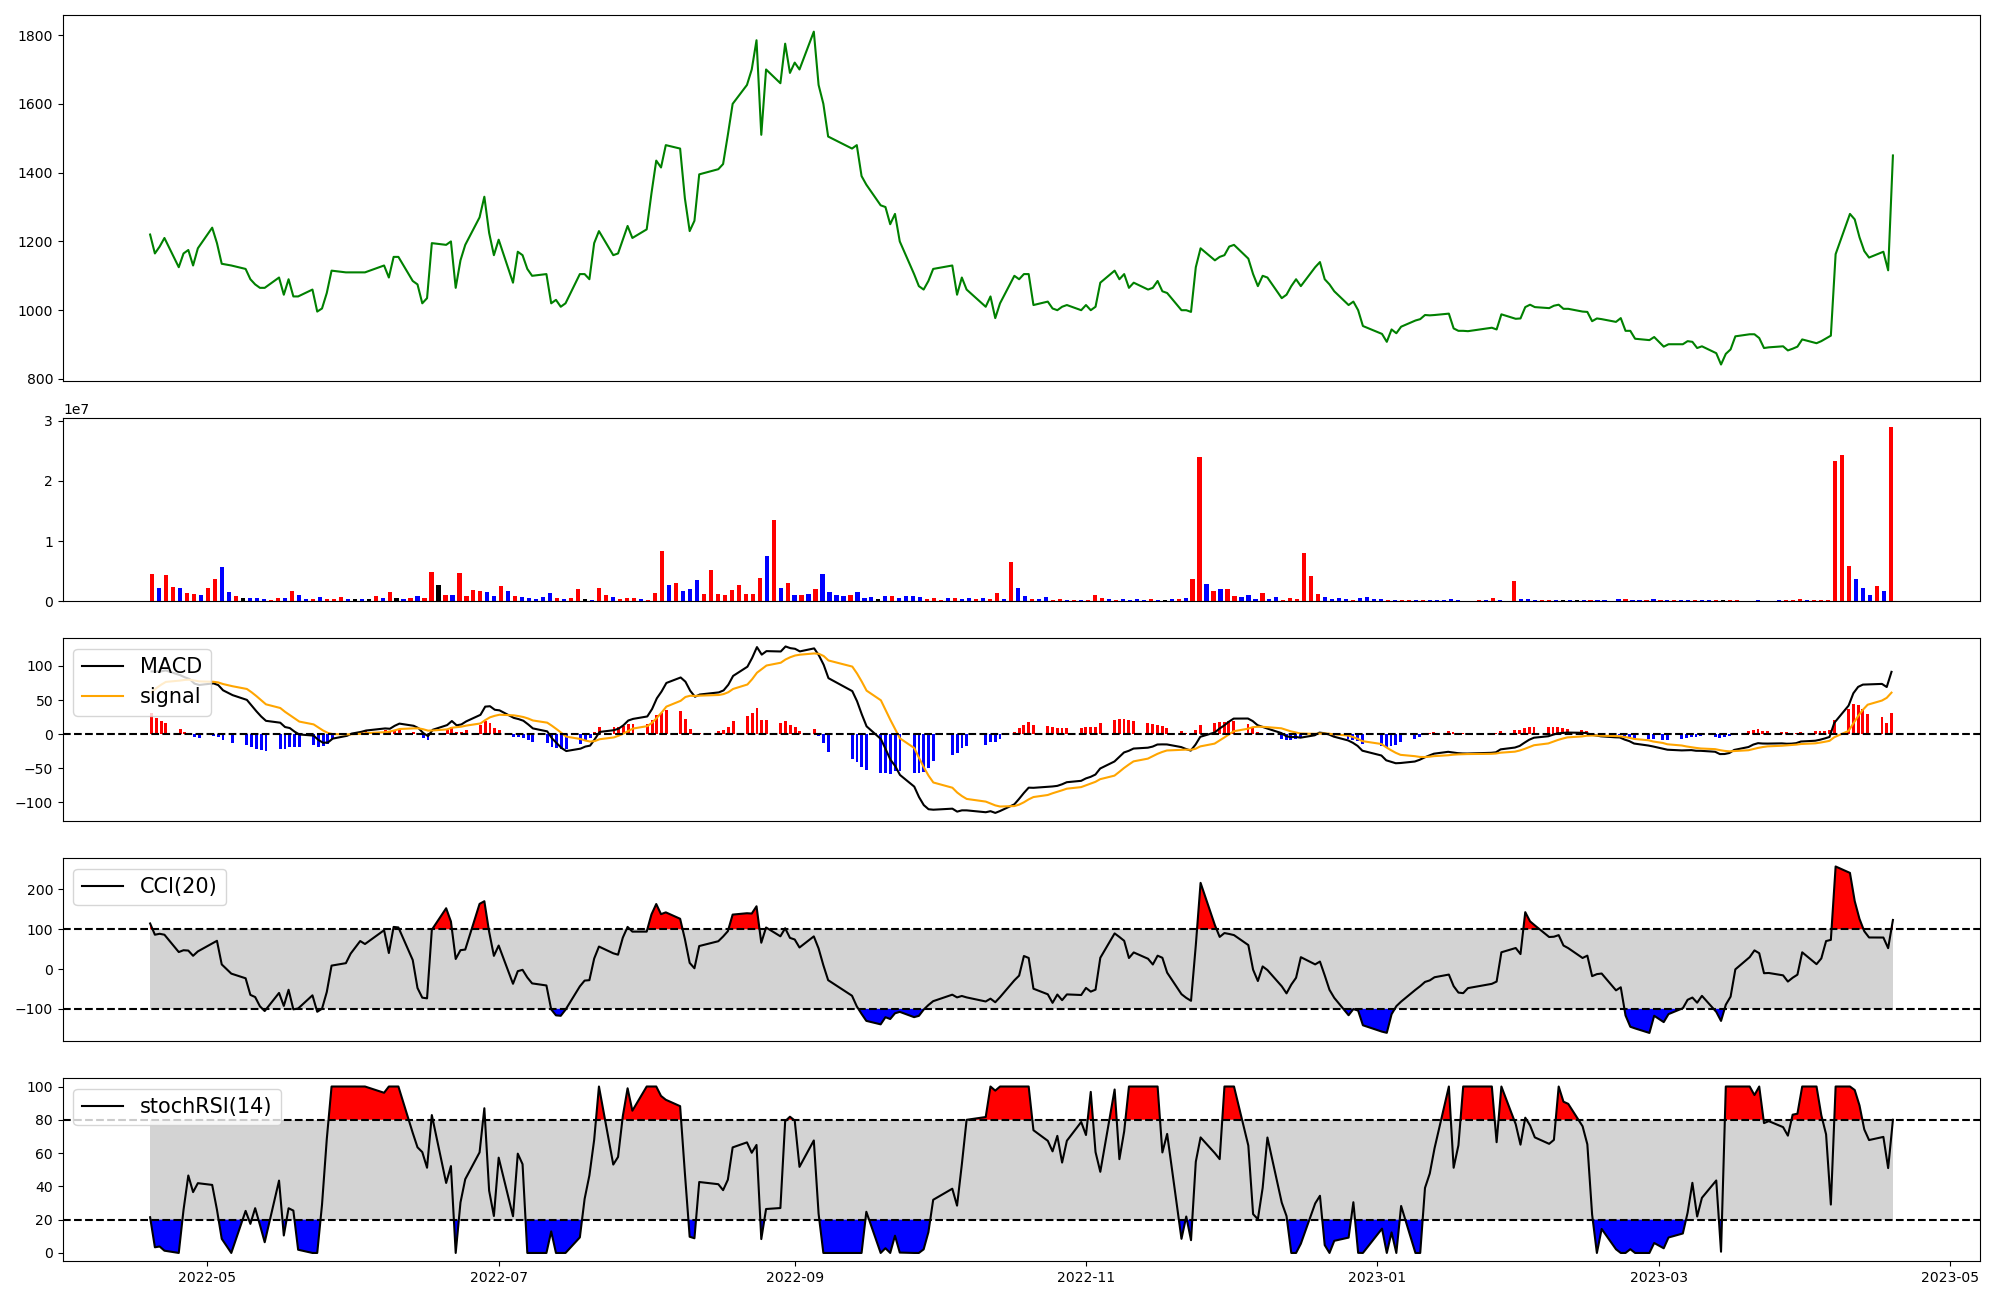Click the 2022-05 x-axis date label
Screen dimensions: 2000x1300
(207, 1277)
